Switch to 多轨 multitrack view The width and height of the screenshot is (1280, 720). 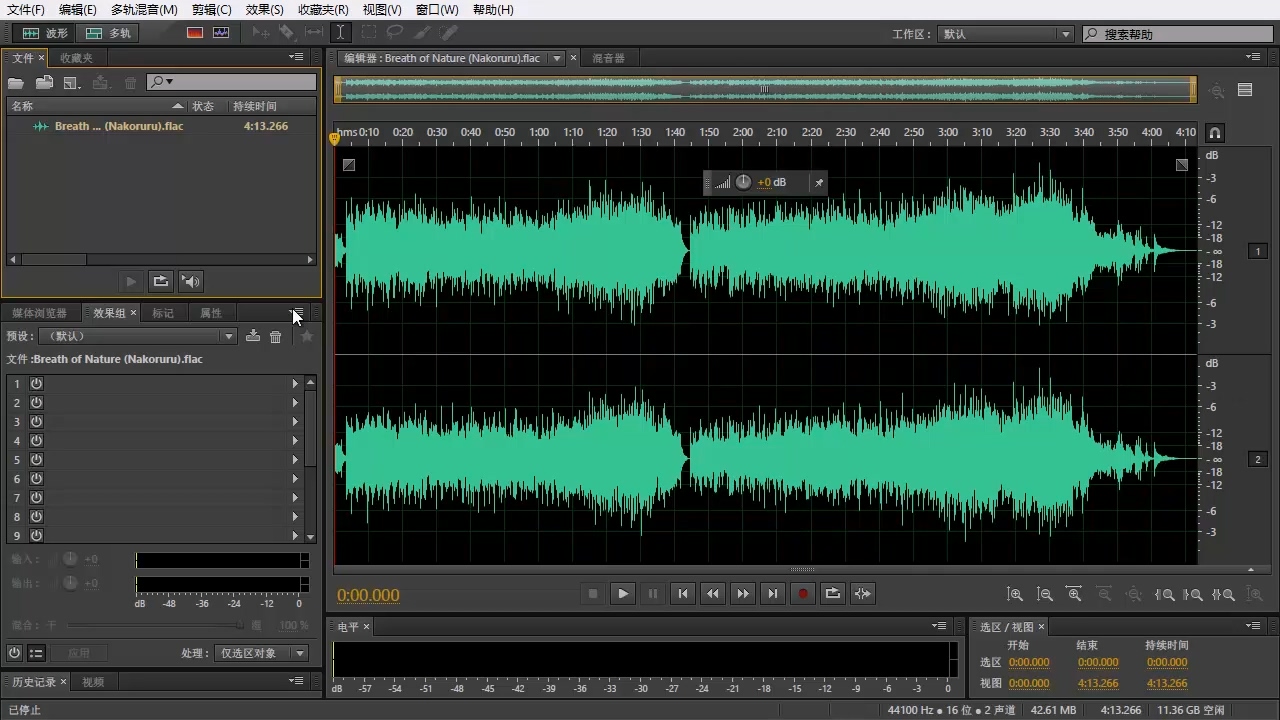109,33
